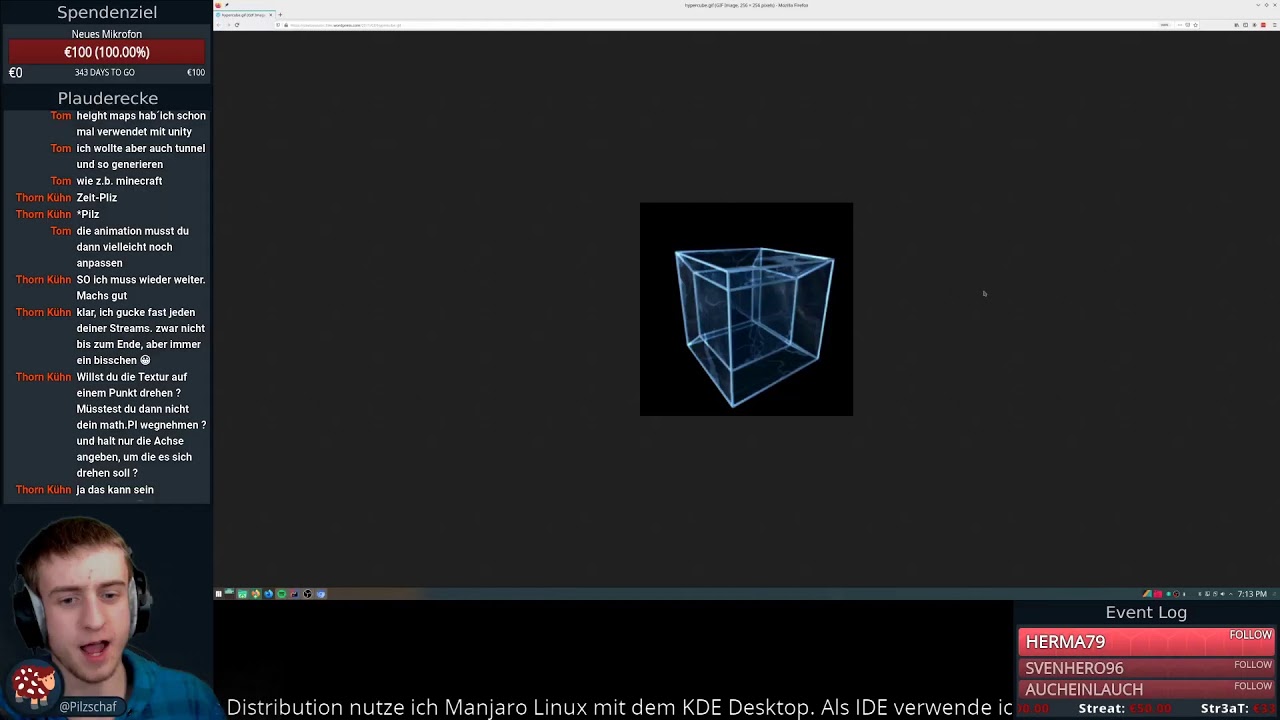Click the €100 (100.00%) donation progress bar
Image resolution: width=1280 pixels, height=720 pixels.
(x=107, y=52)
